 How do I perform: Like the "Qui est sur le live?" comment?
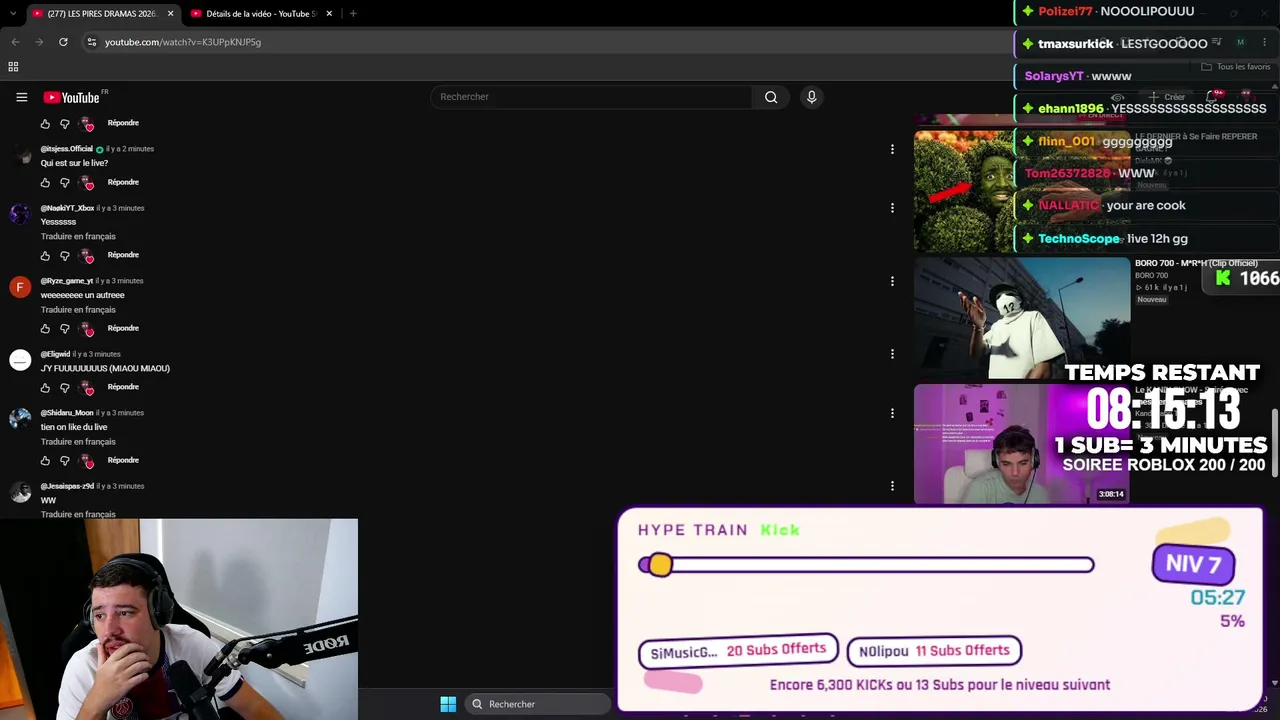coord(45,183)
